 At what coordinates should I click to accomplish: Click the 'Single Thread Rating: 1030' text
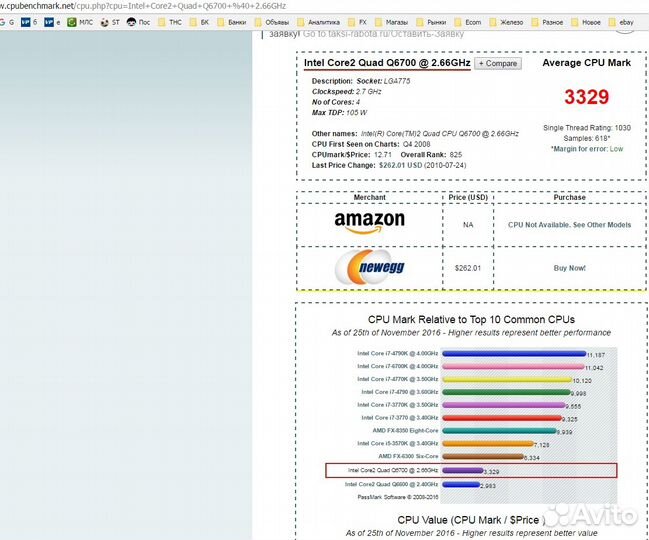tap(587, 128)
